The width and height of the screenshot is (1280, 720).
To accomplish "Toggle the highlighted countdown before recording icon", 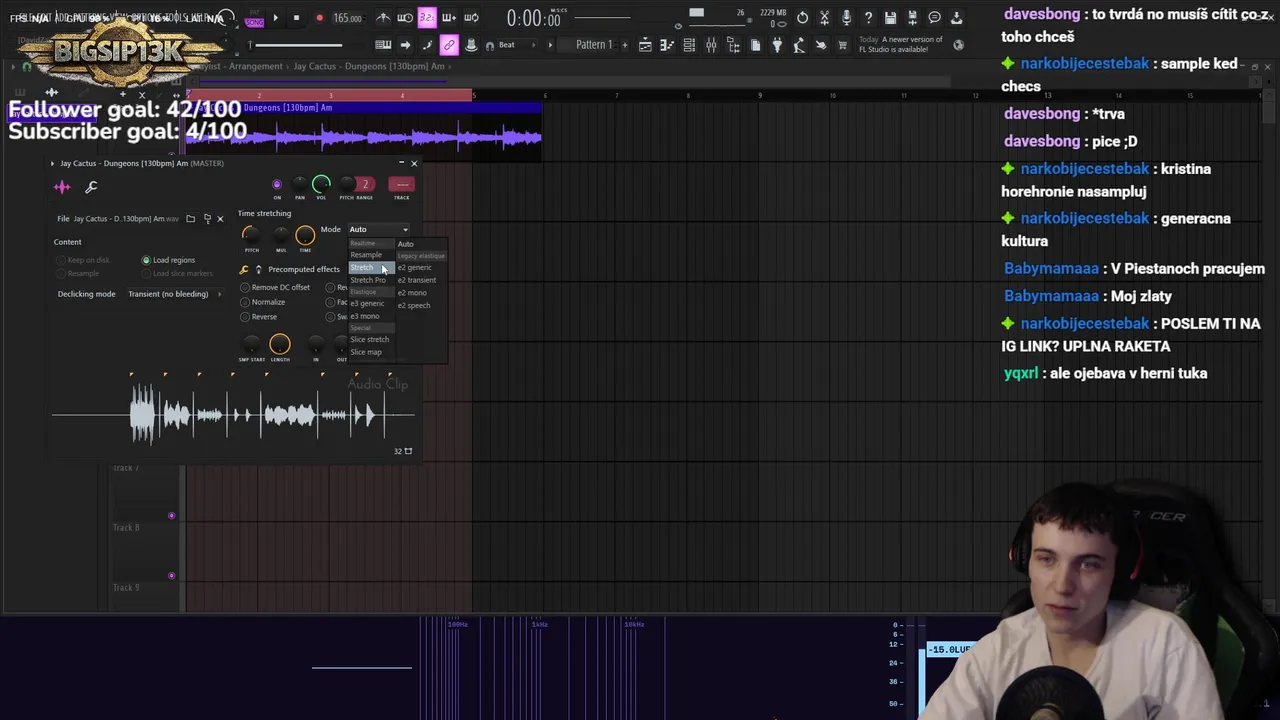I will [x=427, y=17].
